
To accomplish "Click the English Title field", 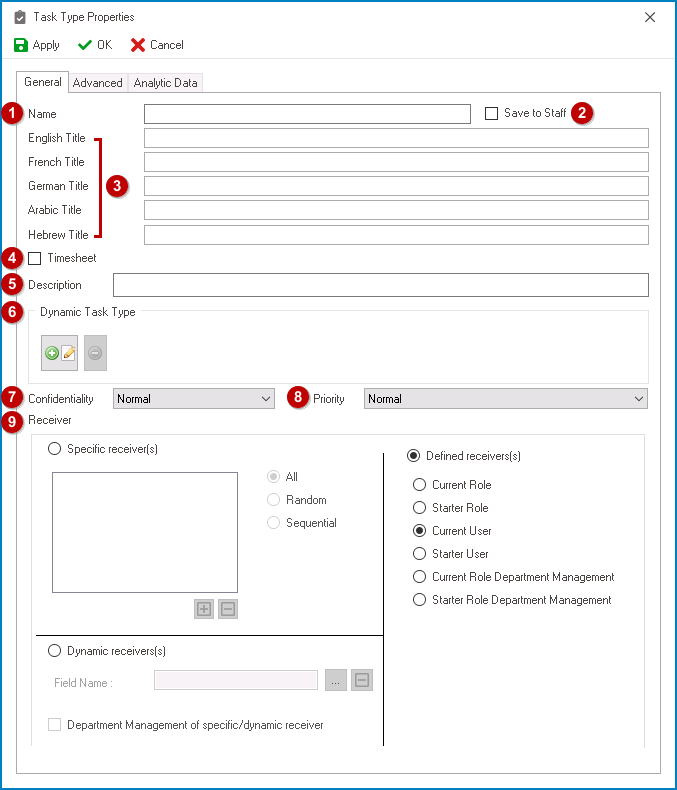I will [396, 138].
